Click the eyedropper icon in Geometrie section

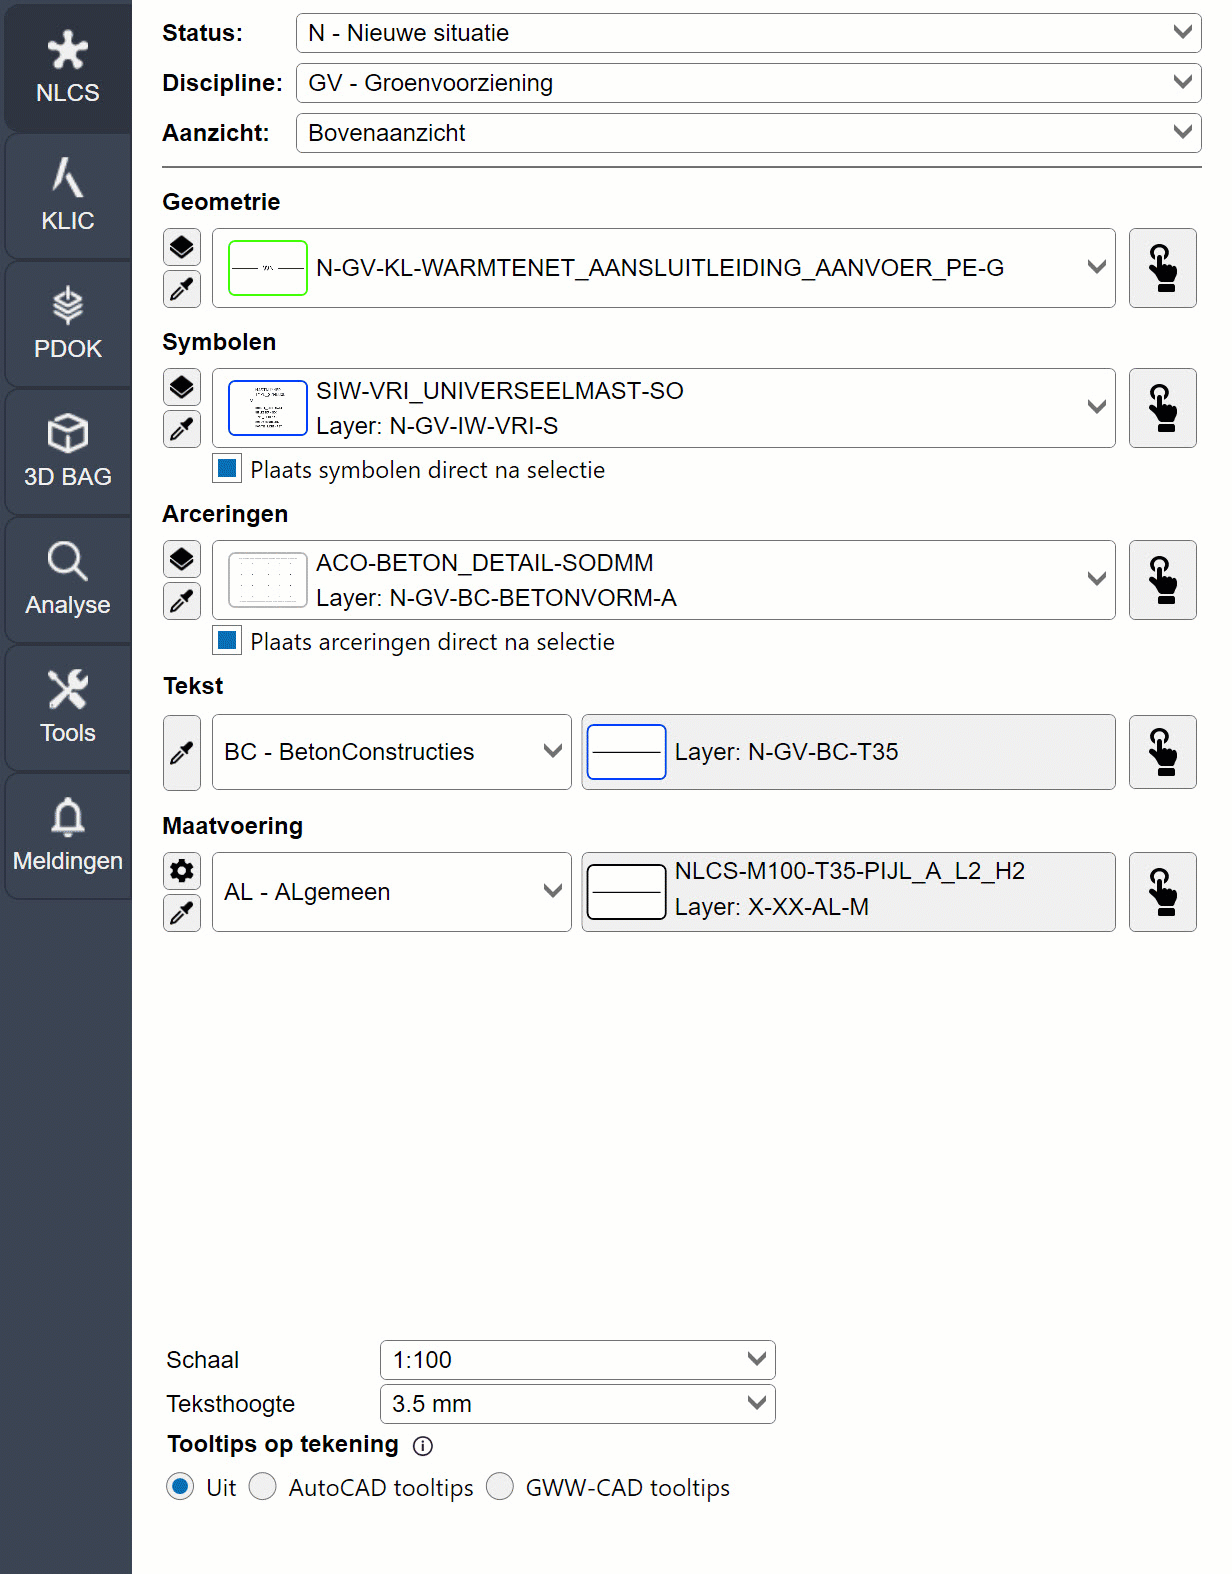(x=182, y=289)
